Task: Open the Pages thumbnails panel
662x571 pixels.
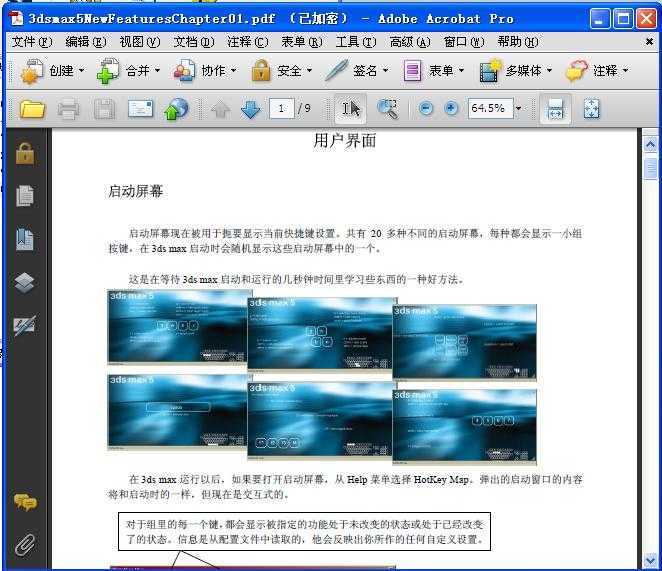Action: point(25,196)
